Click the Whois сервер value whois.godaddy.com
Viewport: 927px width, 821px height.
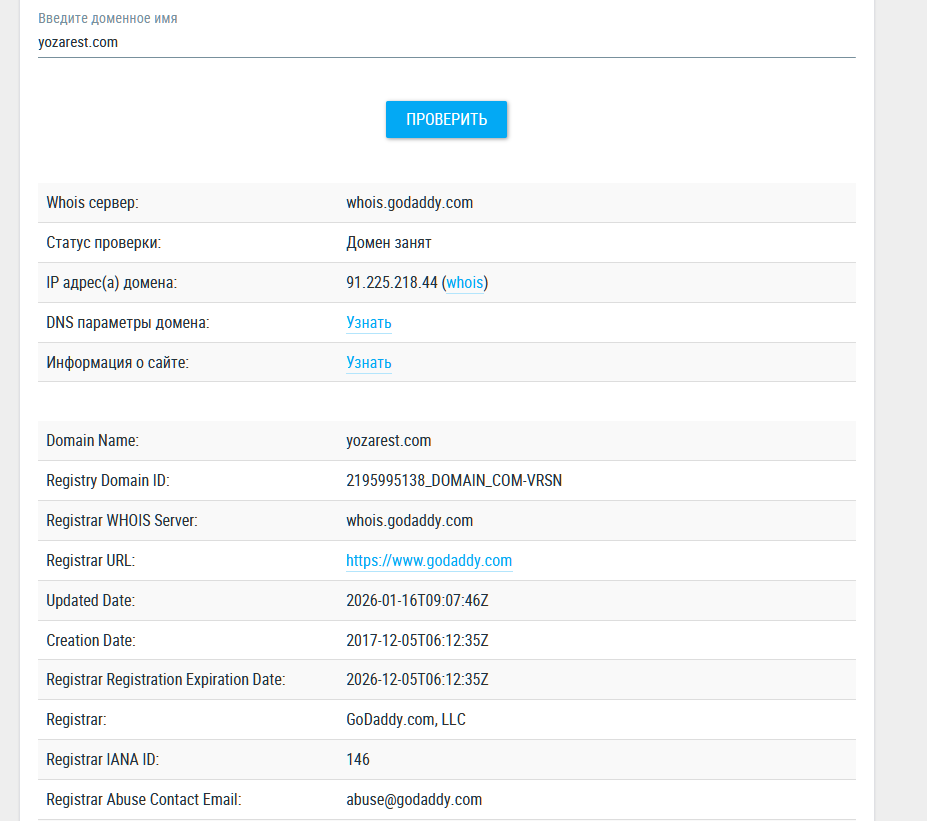tap(409, 203)
